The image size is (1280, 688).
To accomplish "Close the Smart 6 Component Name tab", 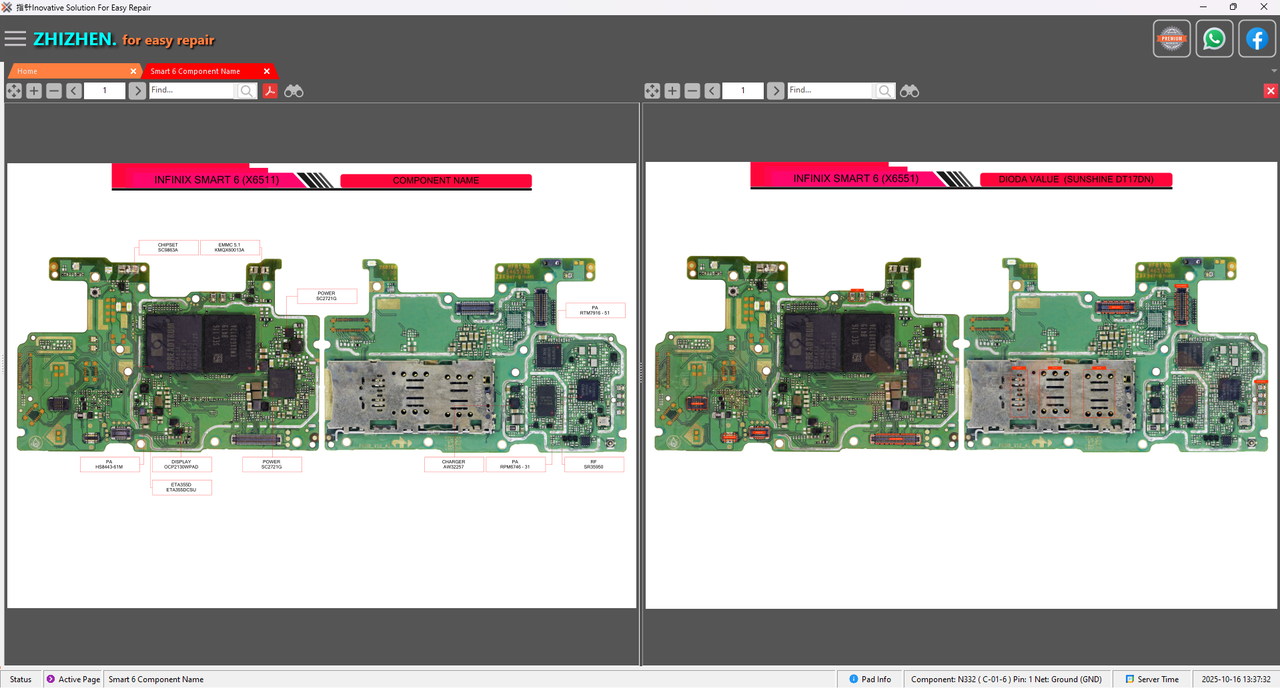I will coord(267,71).
